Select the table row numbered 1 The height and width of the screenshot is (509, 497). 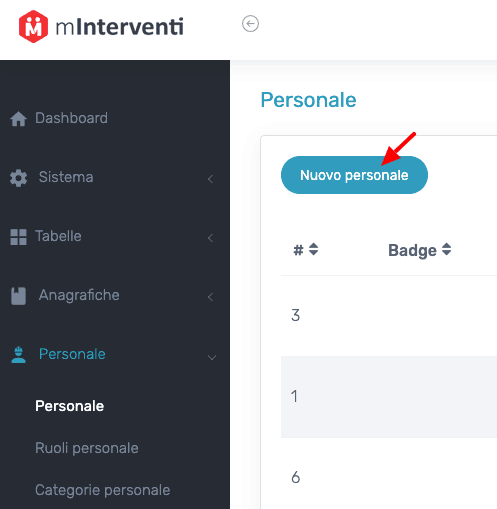coord(389,397)
